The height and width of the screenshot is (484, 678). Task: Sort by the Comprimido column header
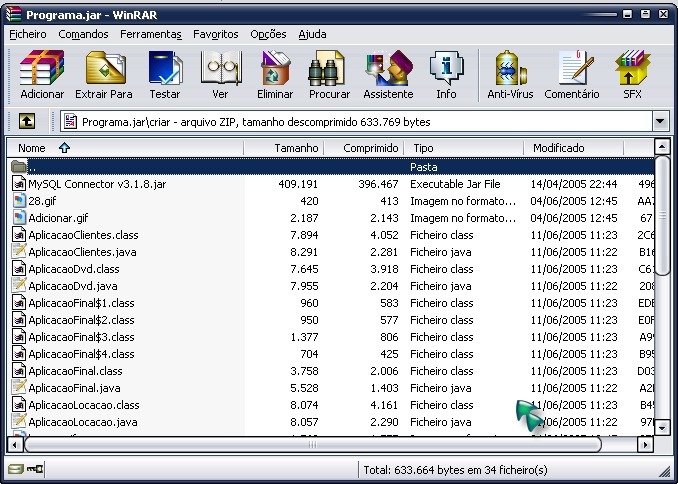tap(364, 148)
